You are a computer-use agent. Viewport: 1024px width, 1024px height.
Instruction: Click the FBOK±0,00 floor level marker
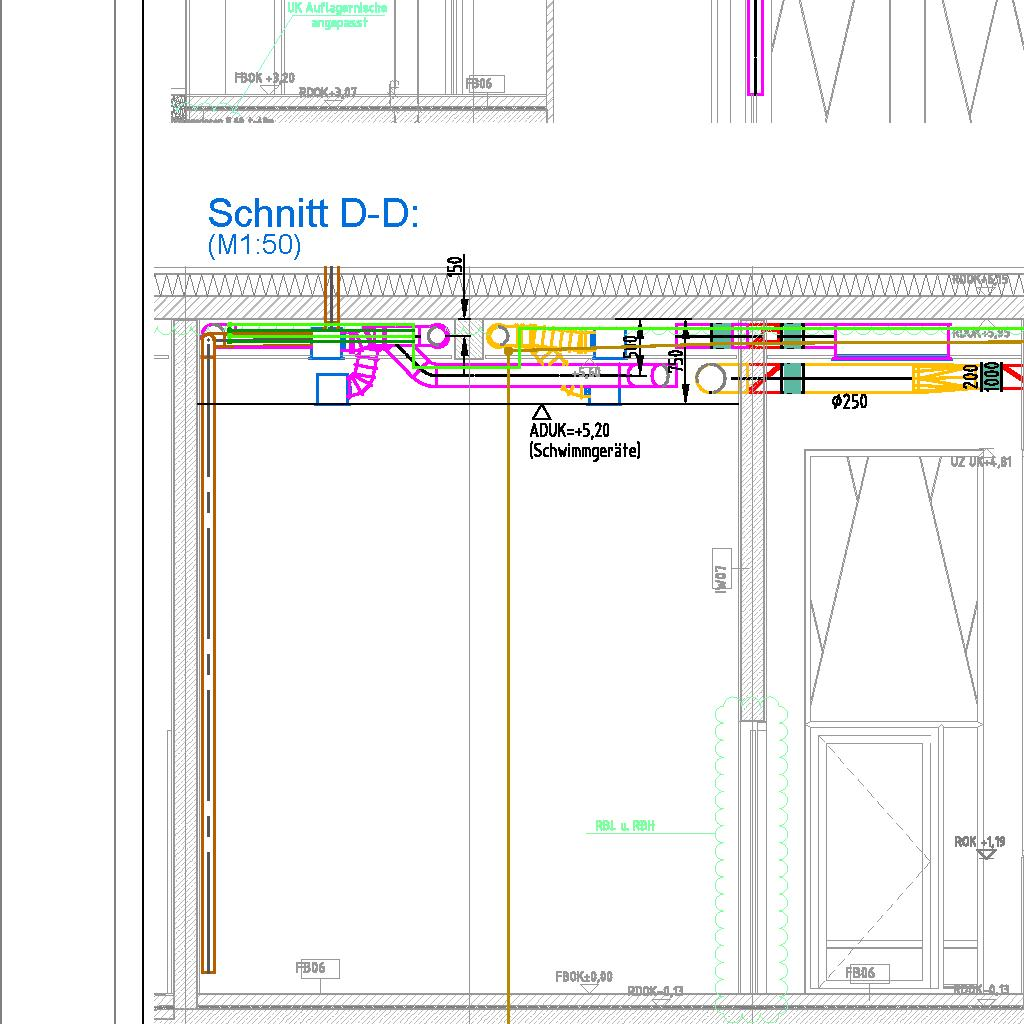tap(584, 977)
